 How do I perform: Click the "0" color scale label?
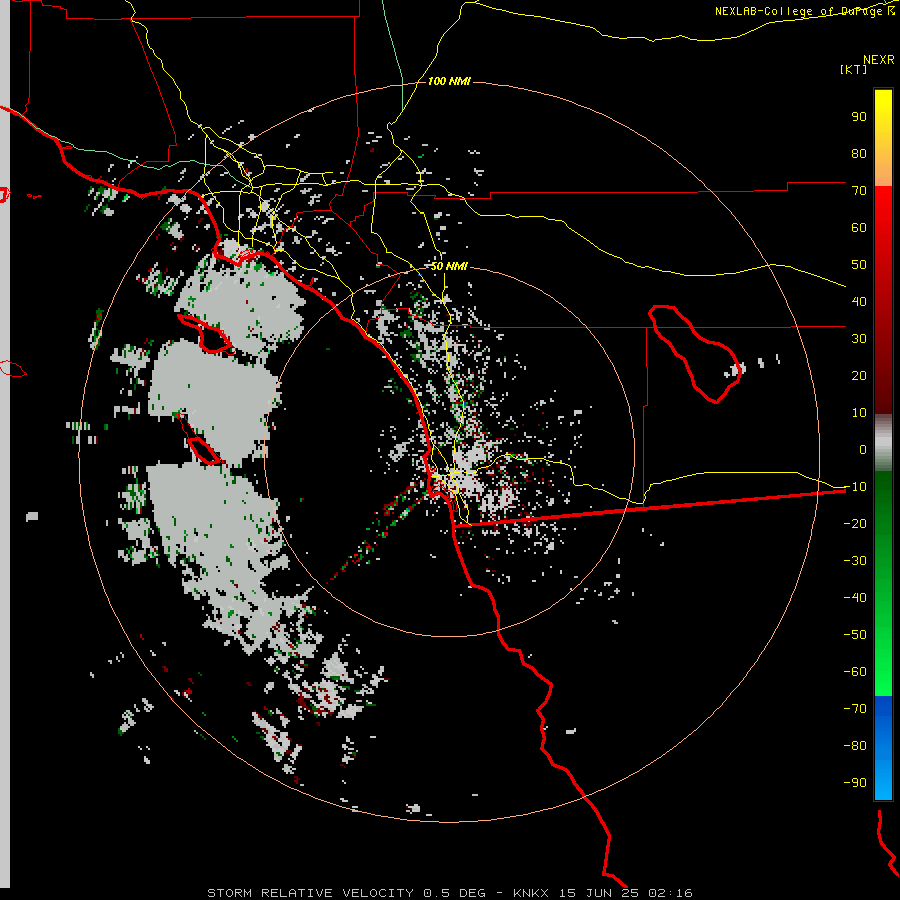tap(863, 449)
